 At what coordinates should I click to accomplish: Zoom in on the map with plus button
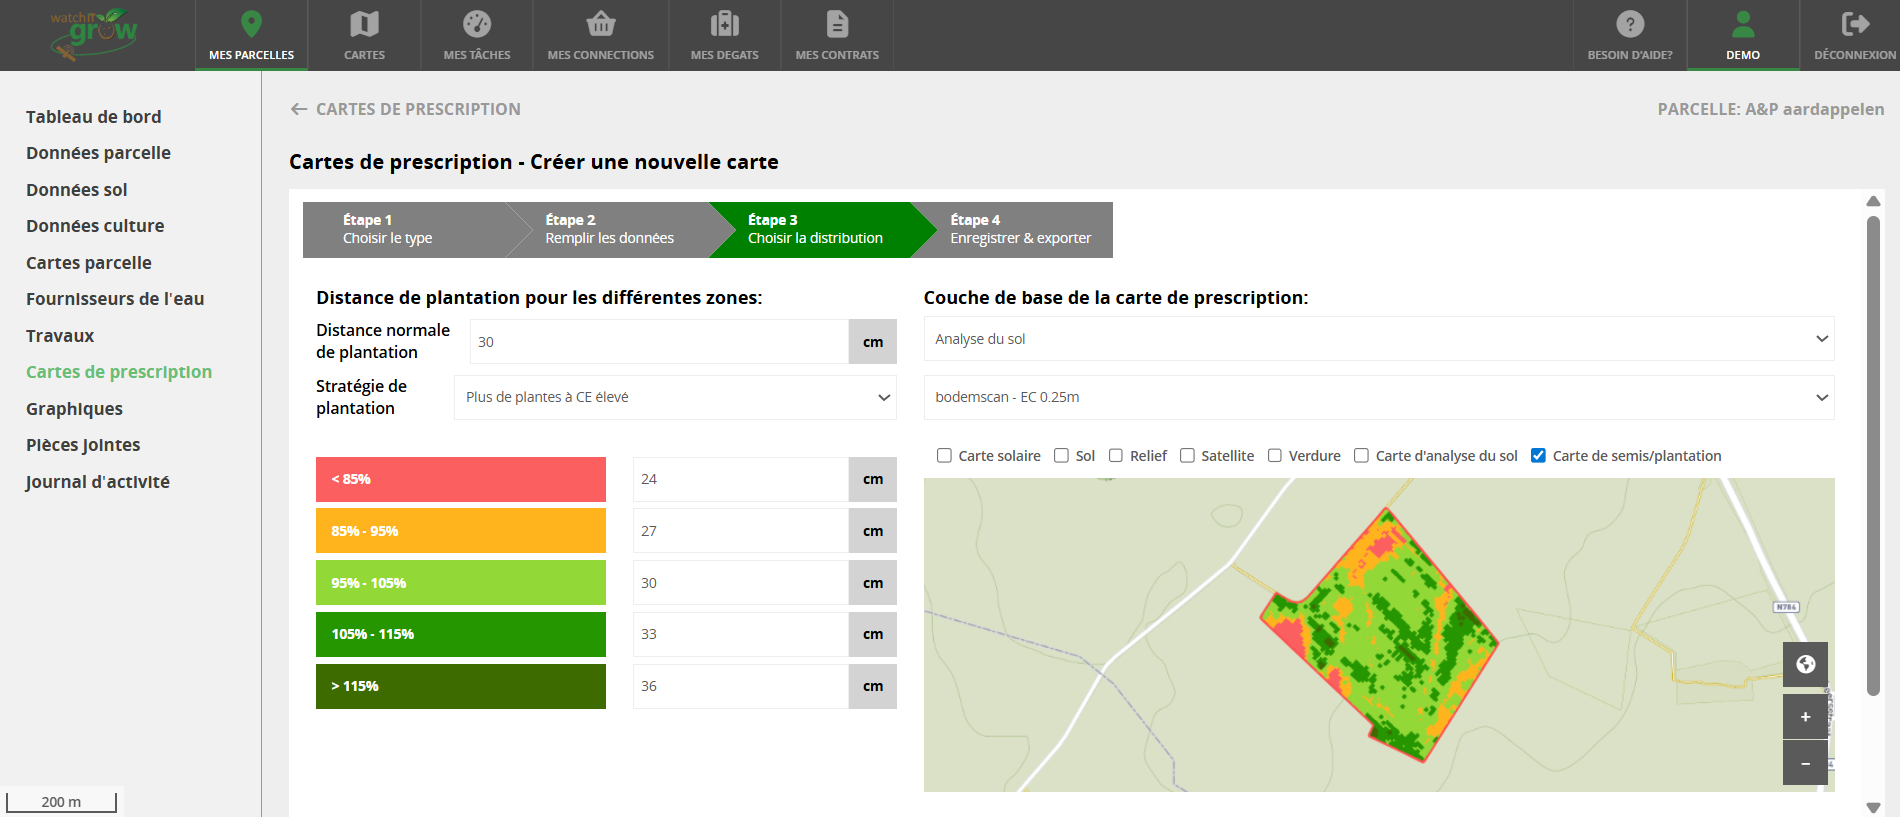point(1805,716)
